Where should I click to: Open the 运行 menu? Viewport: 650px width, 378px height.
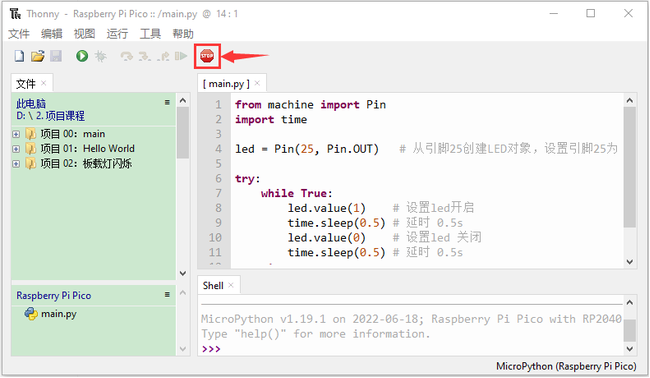(x=117, y=34)
